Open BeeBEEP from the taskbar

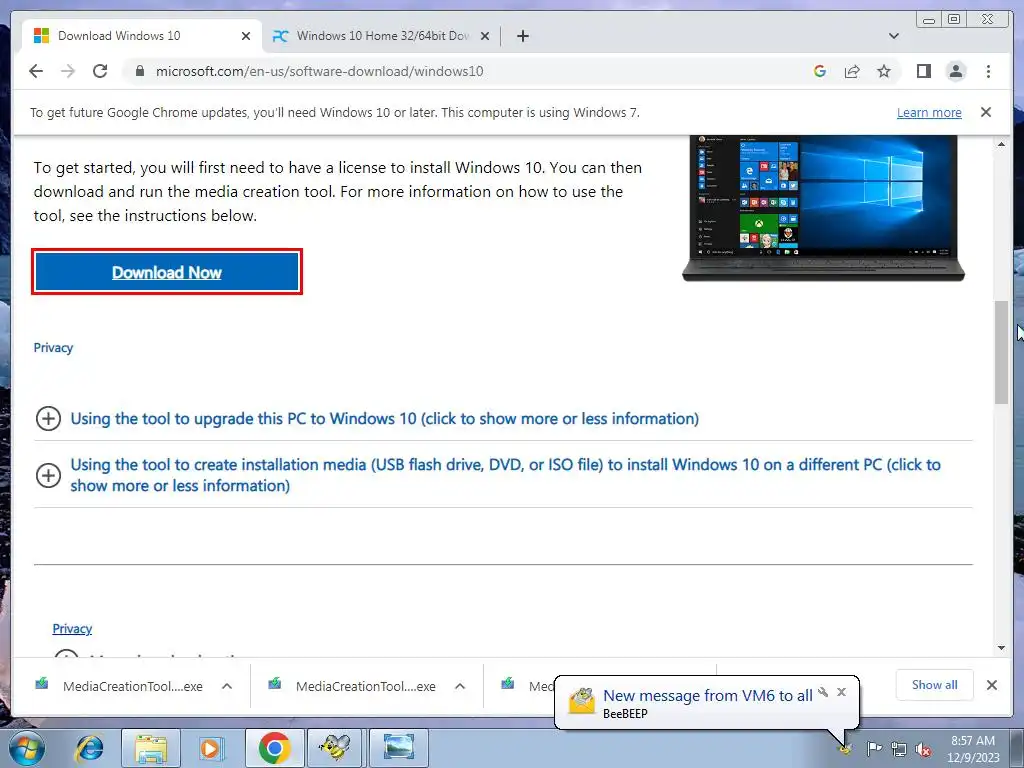point(334,748)
